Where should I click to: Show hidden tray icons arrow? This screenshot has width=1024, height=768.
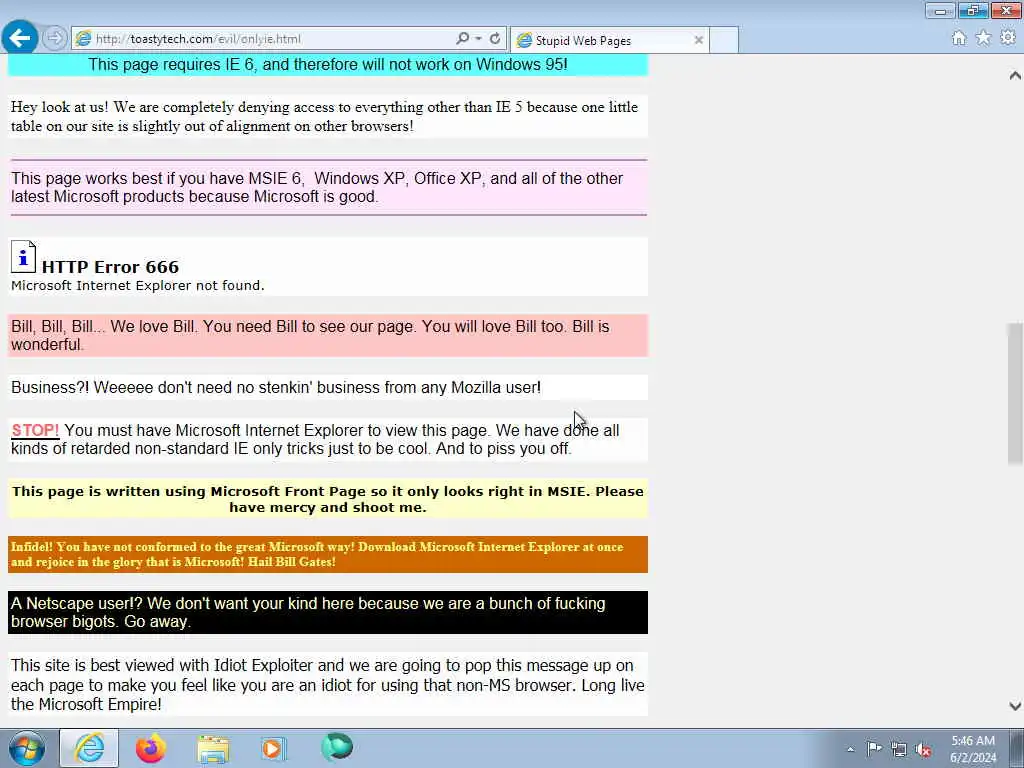coord(850,750)
